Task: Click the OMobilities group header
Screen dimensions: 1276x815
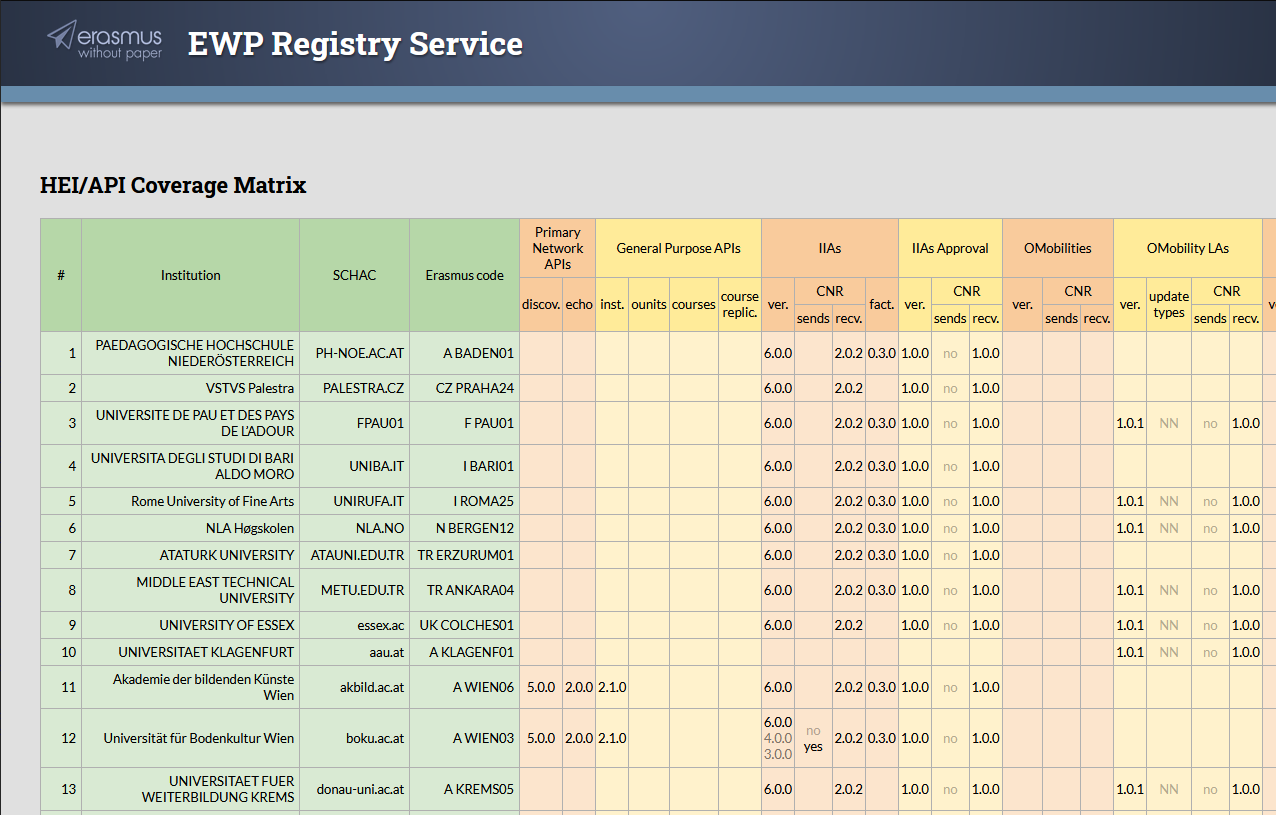Action: click(x=1058, y=248)
